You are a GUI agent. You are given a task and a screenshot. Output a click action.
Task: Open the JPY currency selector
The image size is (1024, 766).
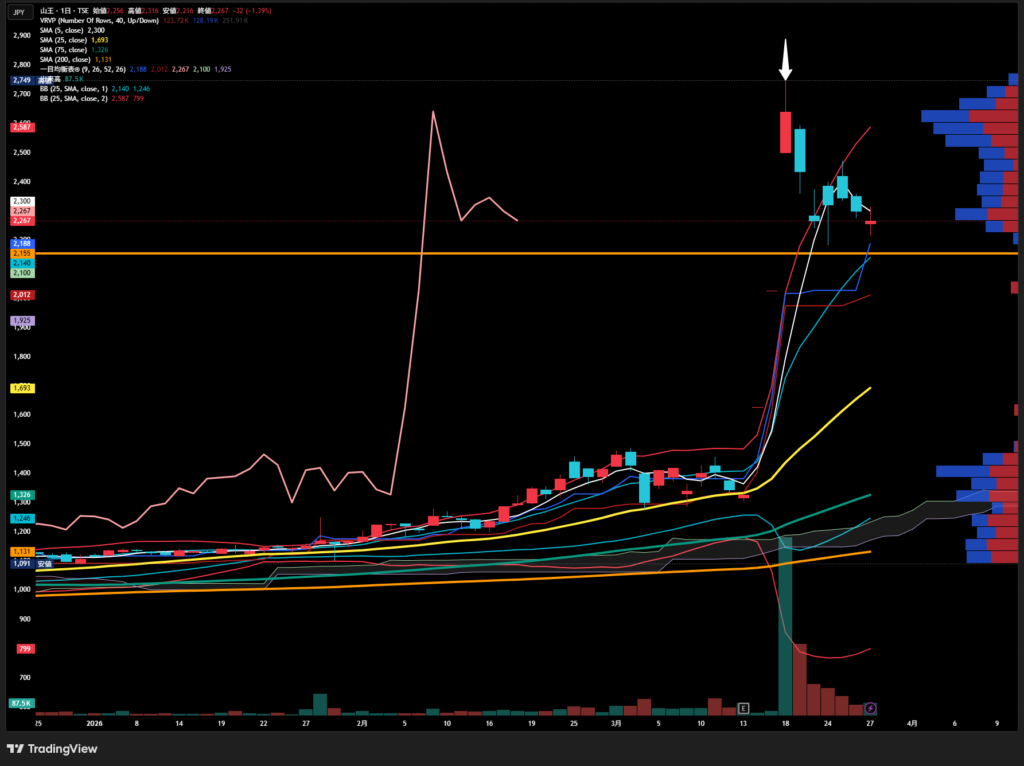click(x=21, y=10)
